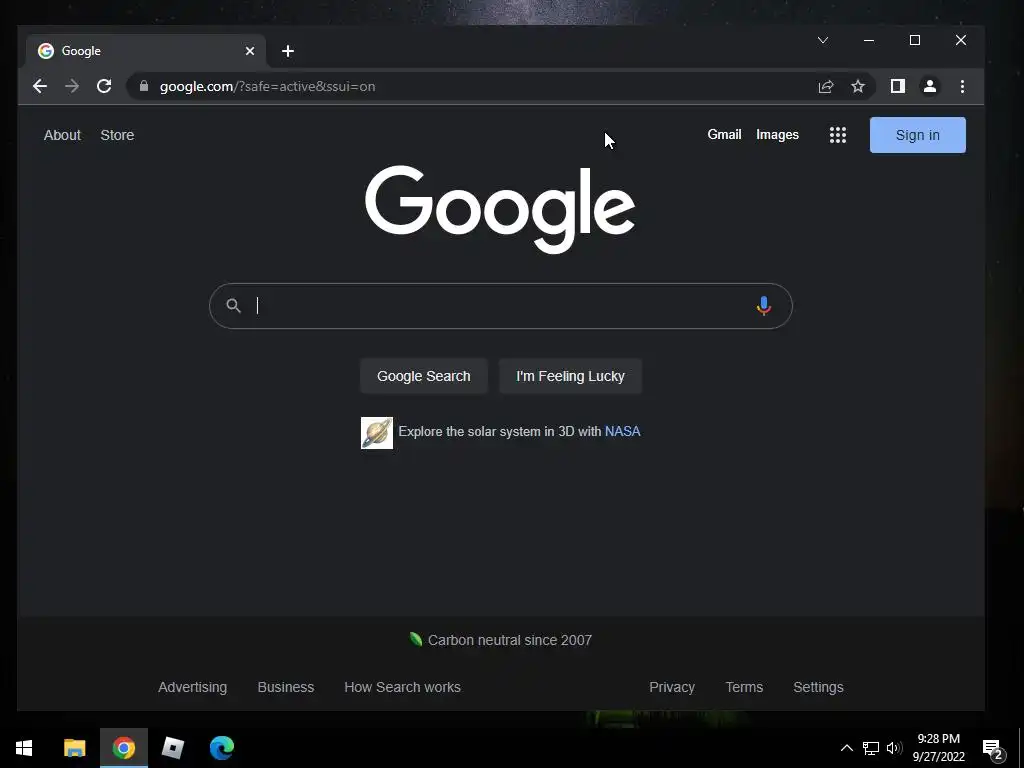Click the magnifier icon in search box

click(233, 305)
